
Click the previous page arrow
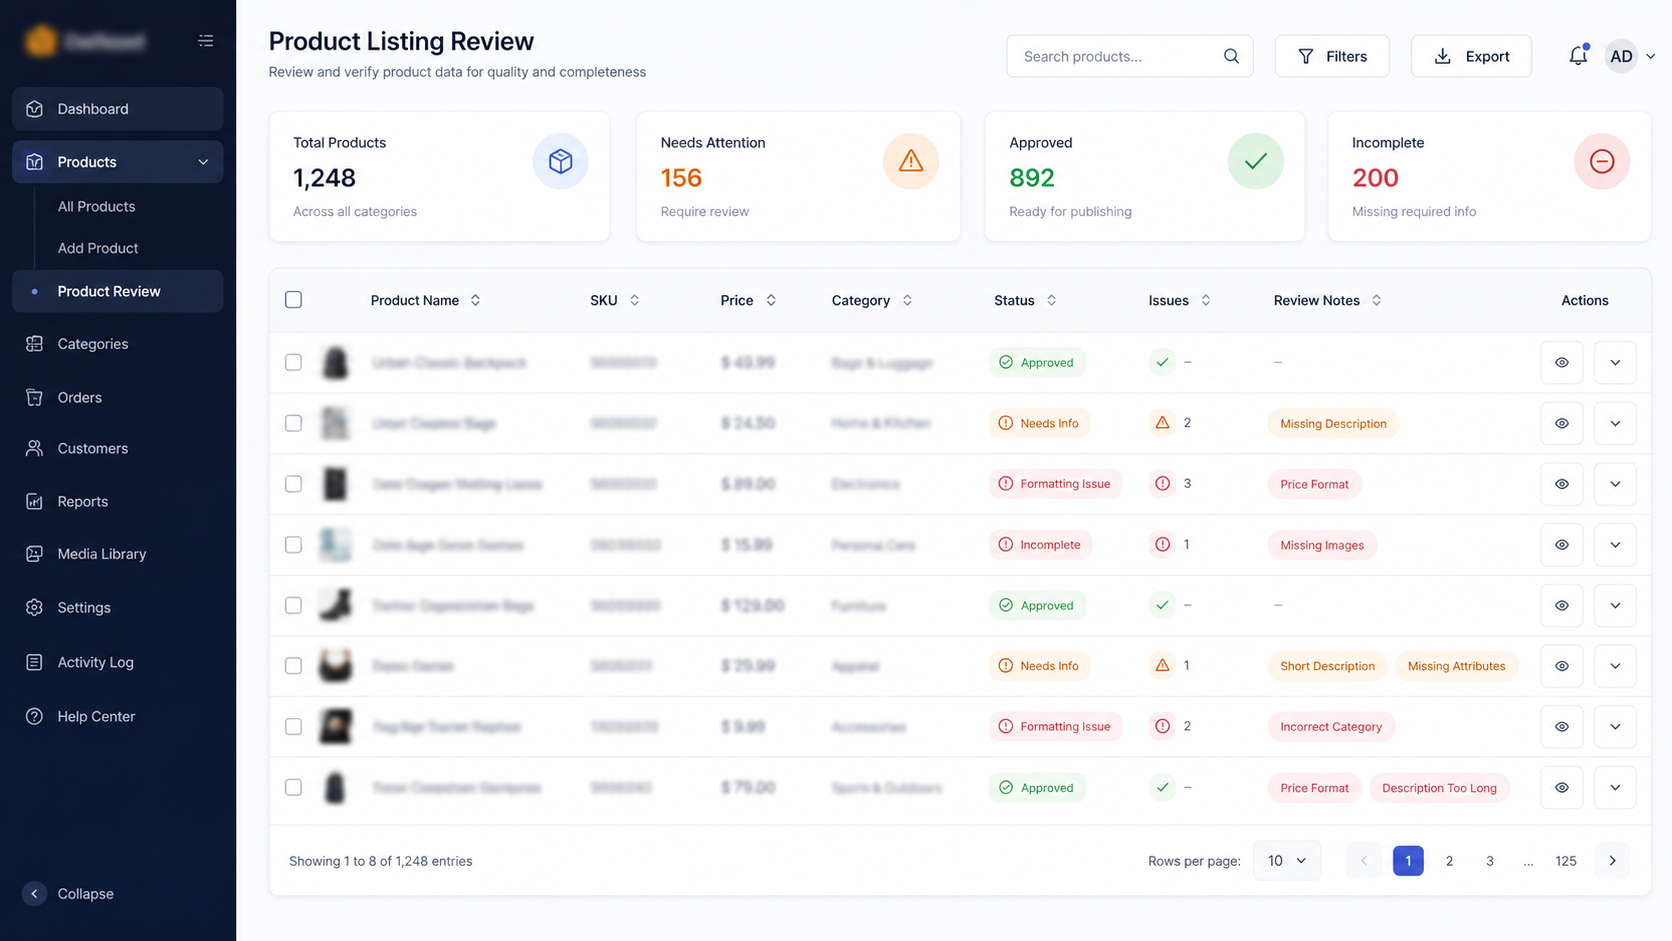(1363, 861)
